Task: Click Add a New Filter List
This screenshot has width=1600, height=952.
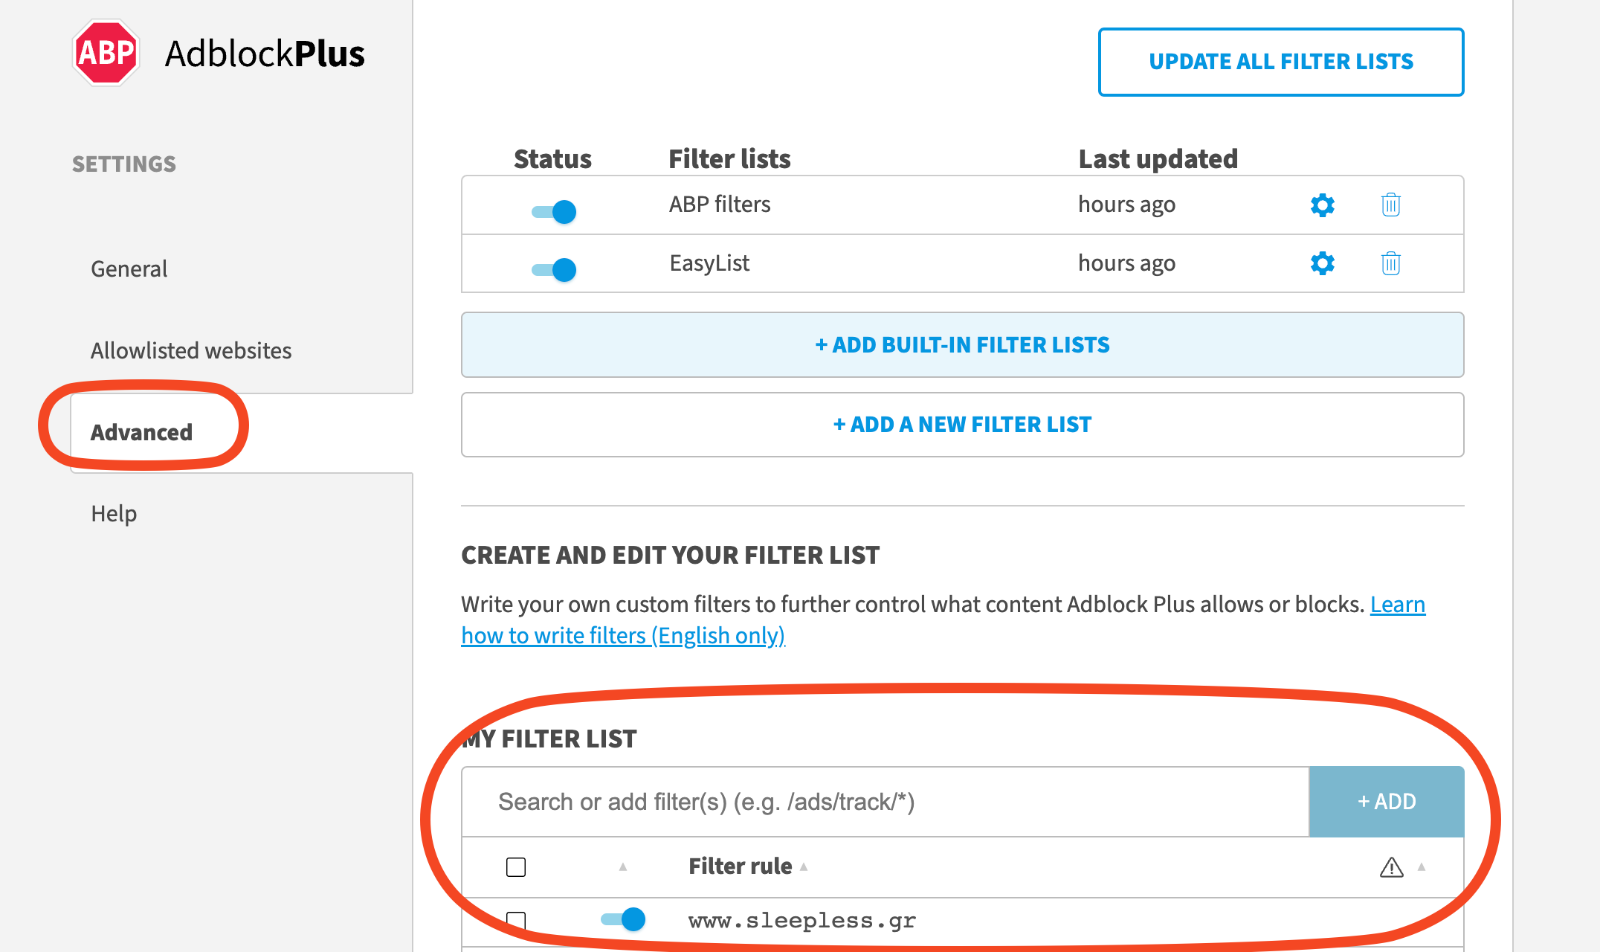Action: point(962,425)
